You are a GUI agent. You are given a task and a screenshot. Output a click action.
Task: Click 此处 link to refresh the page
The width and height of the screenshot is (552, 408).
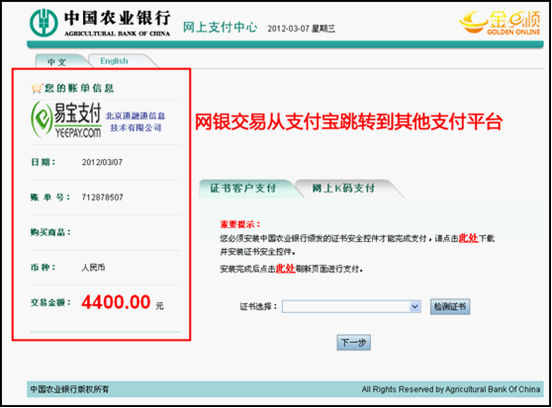point(285,269)
